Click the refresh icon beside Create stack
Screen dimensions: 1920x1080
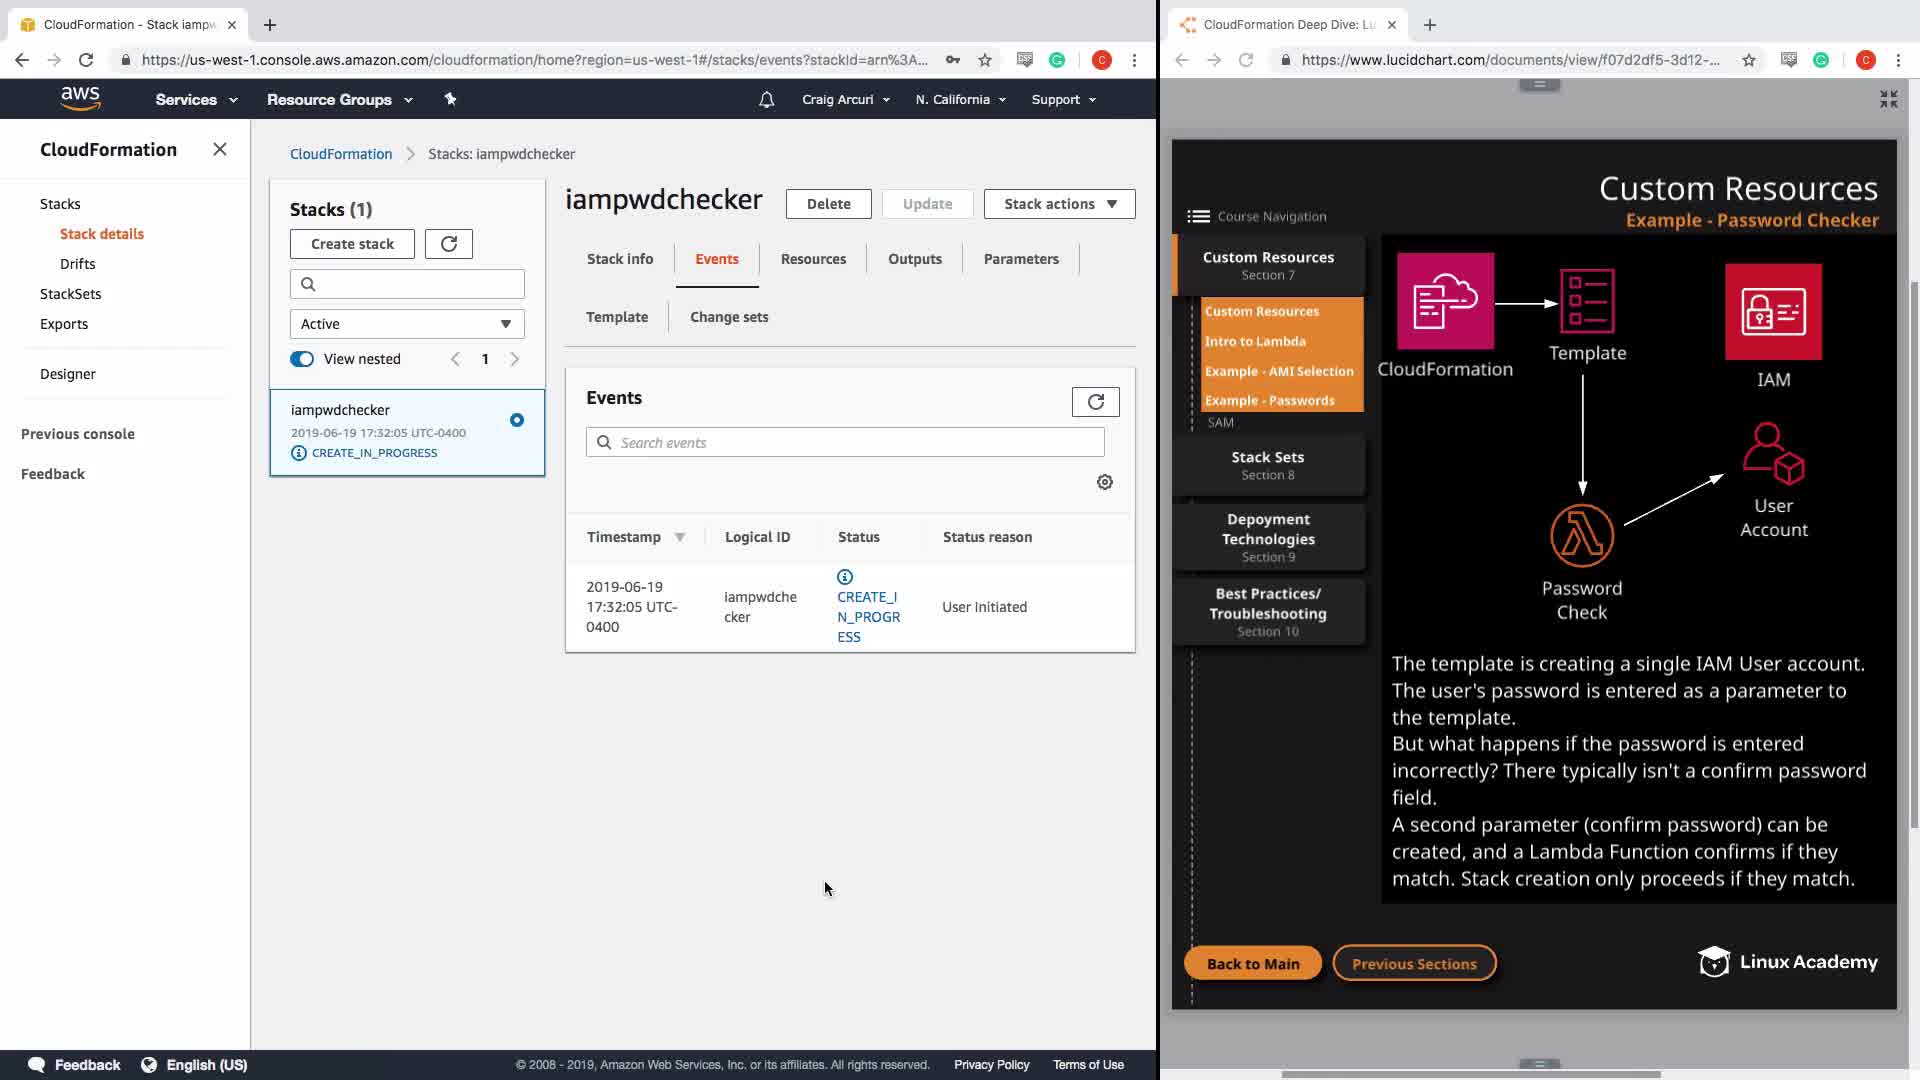448,244
